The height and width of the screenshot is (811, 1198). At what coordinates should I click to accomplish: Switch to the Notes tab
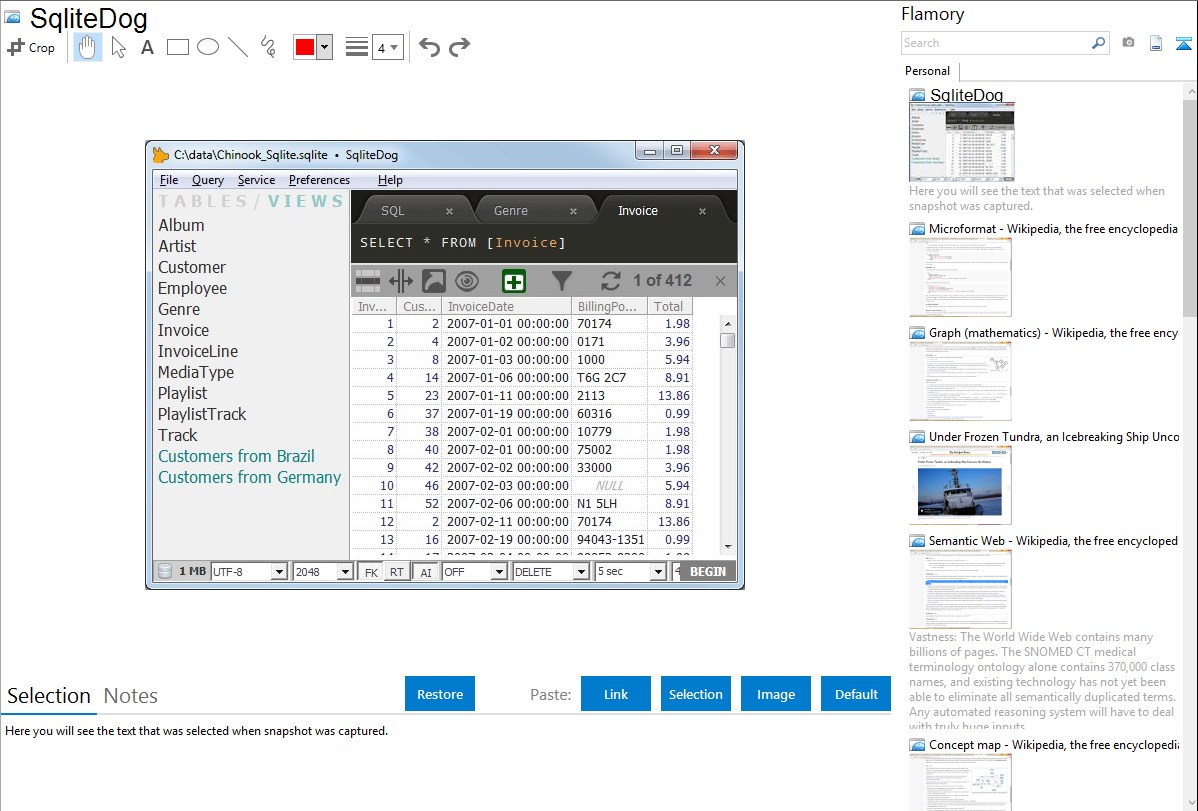[x=130, y=696]
